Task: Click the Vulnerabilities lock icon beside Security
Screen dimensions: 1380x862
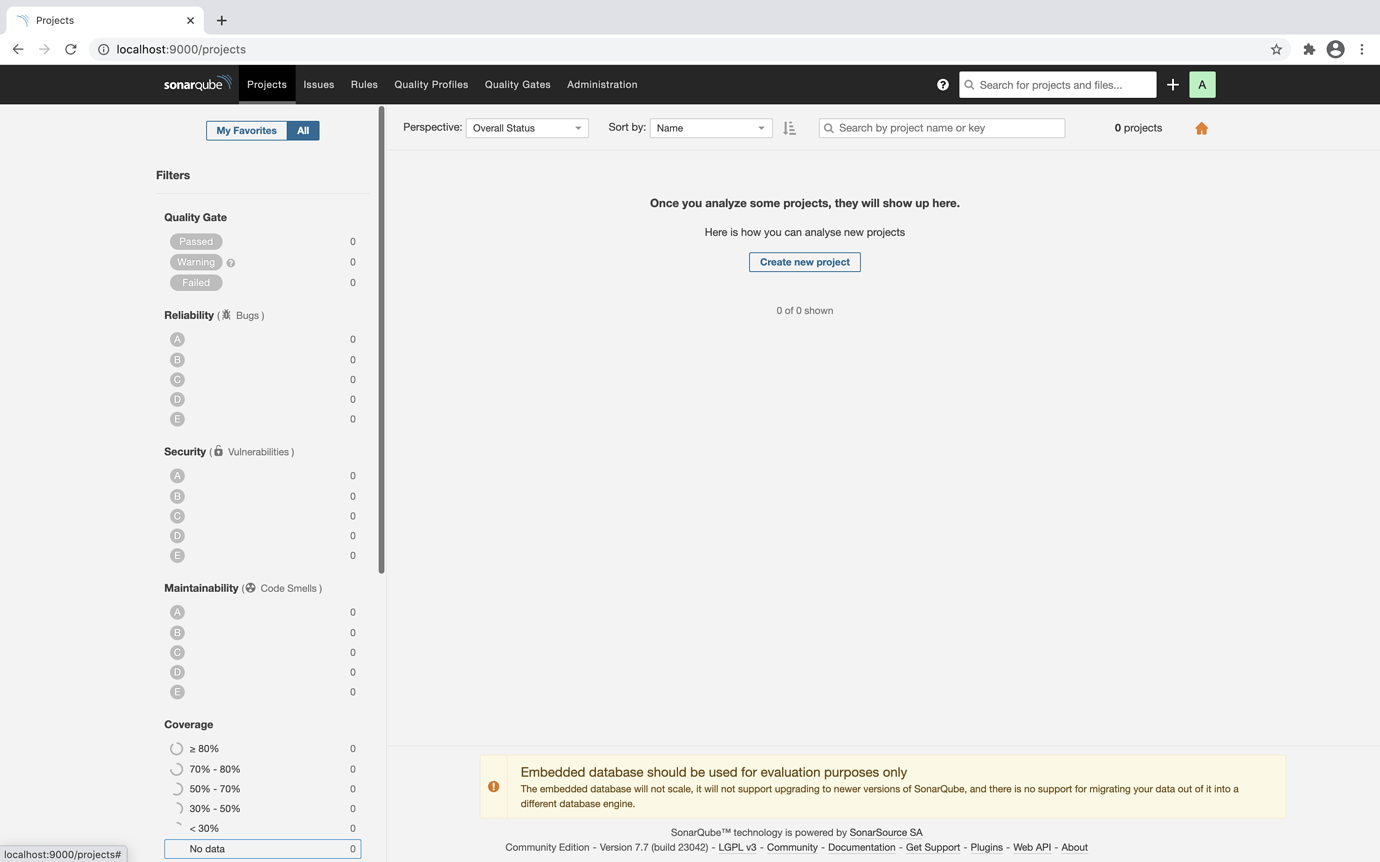Action: pos(217,451)
